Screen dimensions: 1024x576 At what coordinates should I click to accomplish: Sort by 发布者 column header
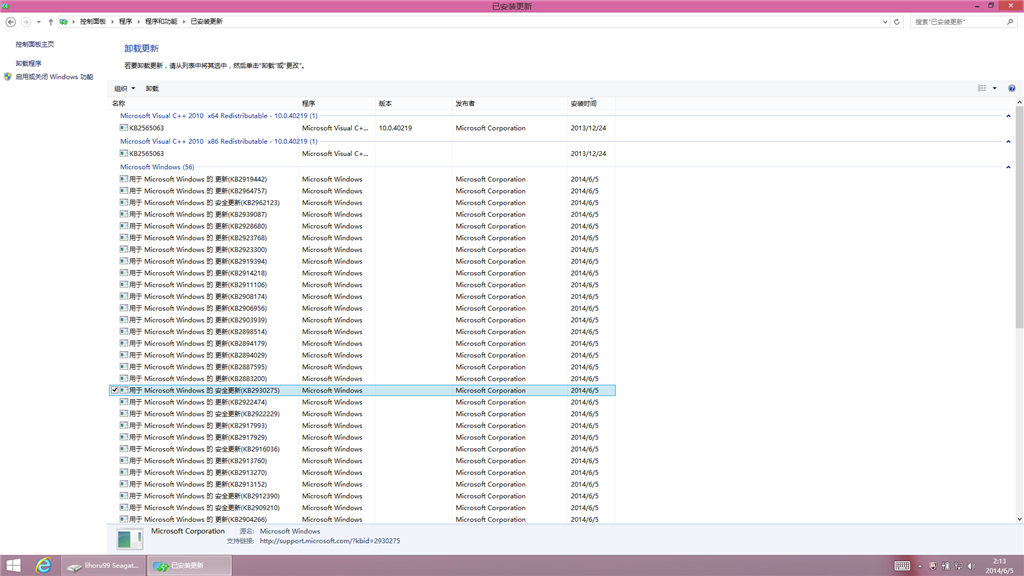[510, 103]
